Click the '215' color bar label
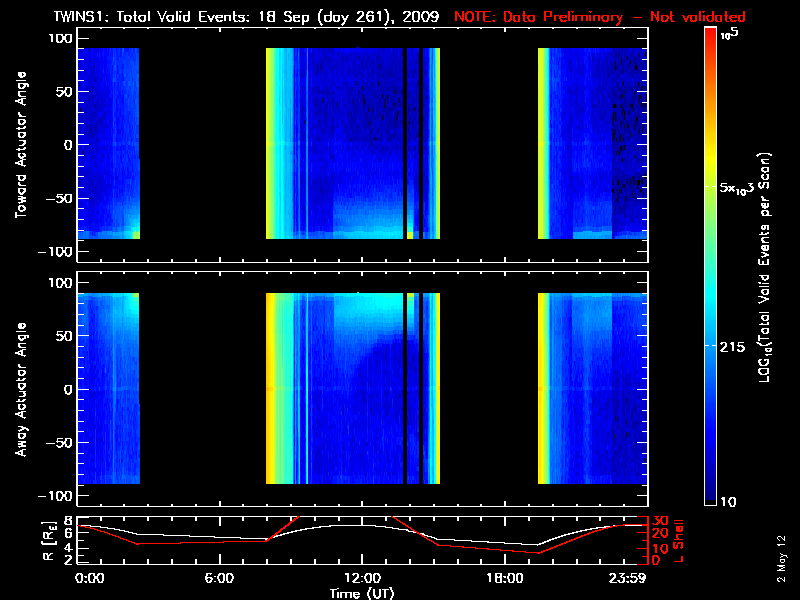 732,347
